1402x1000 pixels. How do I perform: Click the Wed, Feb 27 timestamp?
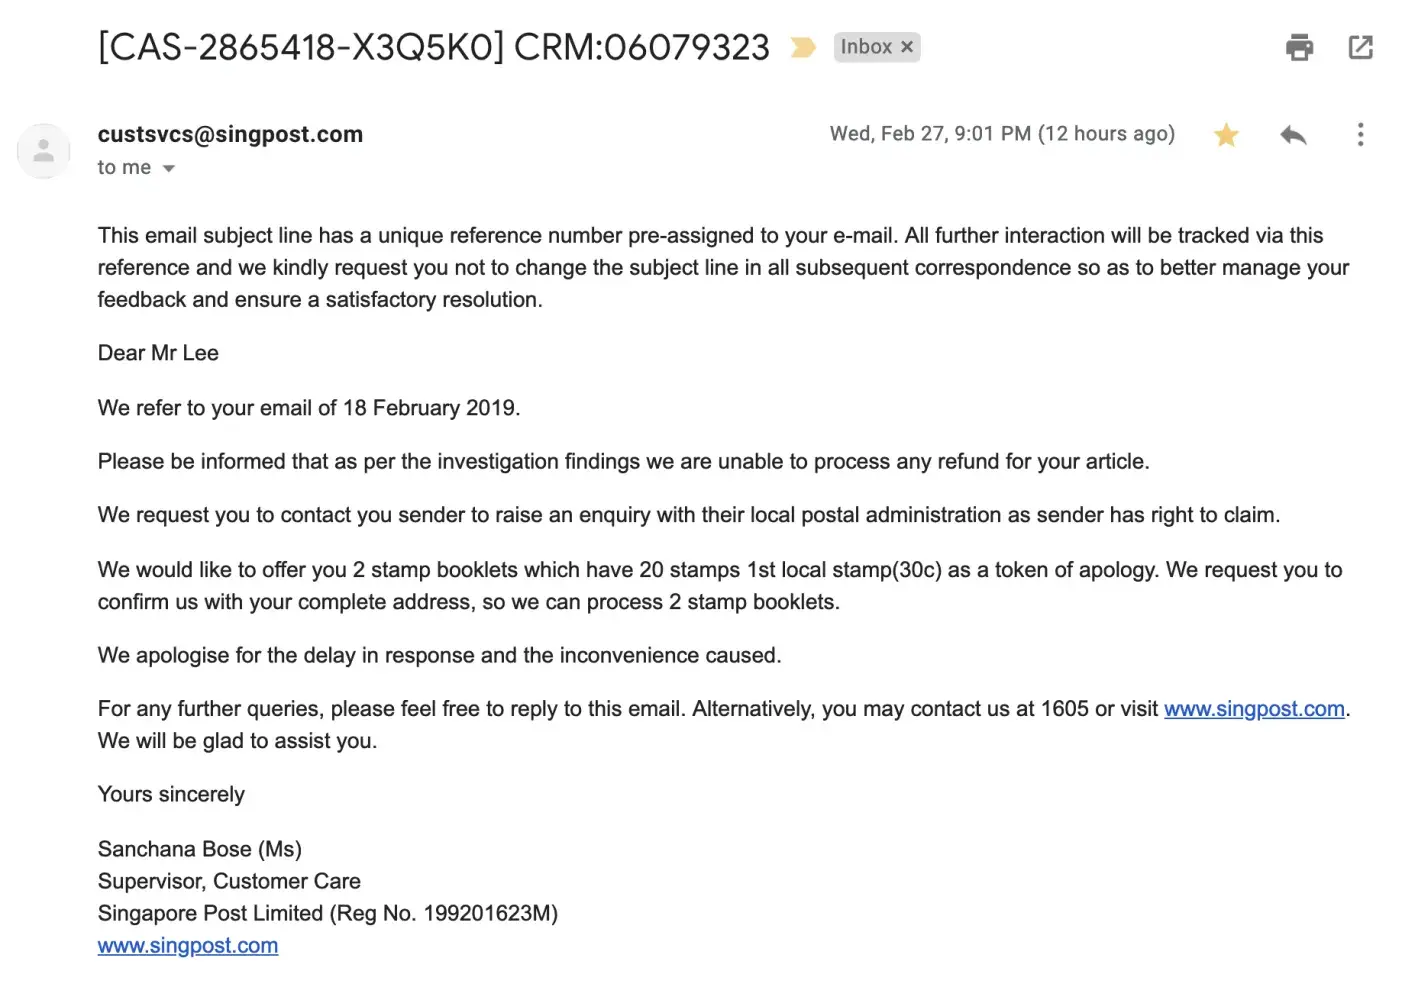point(1001,134)
